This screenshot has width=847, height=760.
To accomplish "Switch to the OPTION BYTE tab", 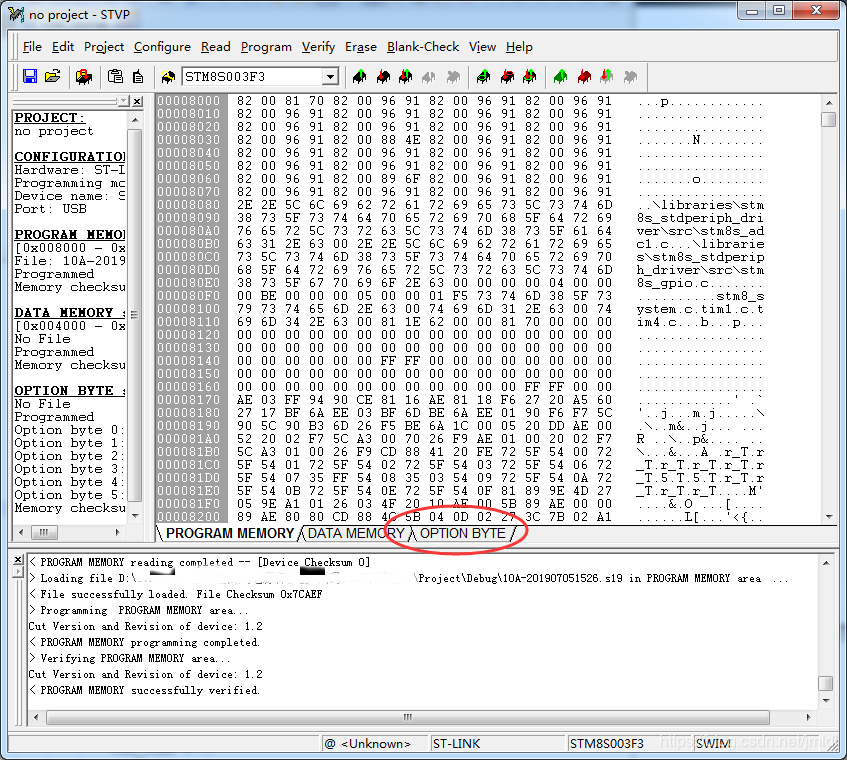I will pyautogui.click(x=463, y=533).
